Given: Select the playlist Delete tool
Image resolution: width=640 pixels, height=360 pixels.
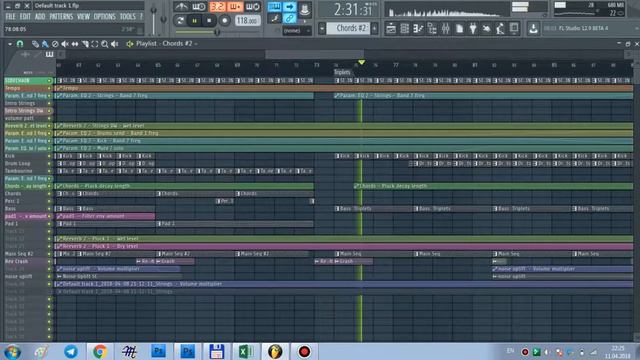Looking at the screenshot, I should [55, 44].
